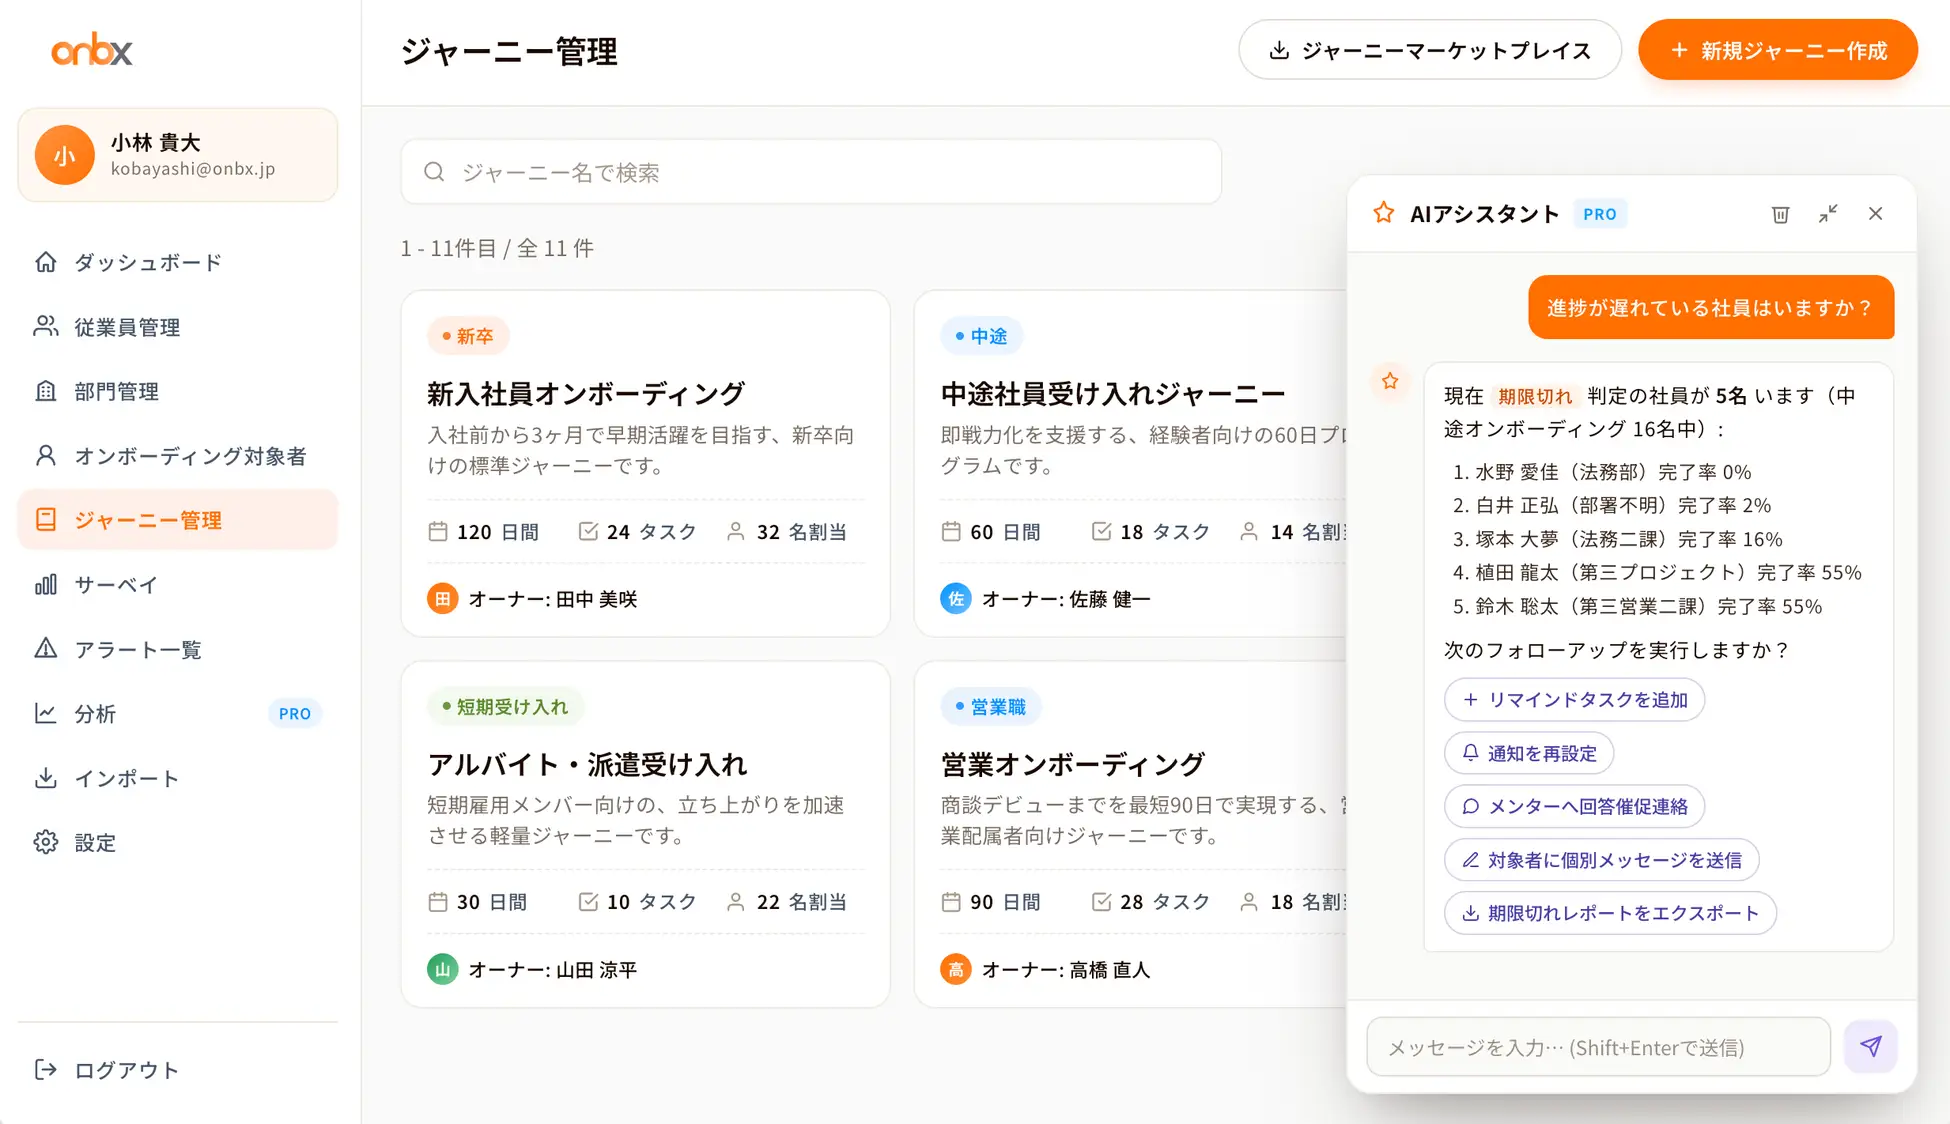Viewport: 1950px width, 1124px height.
Task: Open 中途社員受け入れジャーニー card title
Action: click(1112, 394)
